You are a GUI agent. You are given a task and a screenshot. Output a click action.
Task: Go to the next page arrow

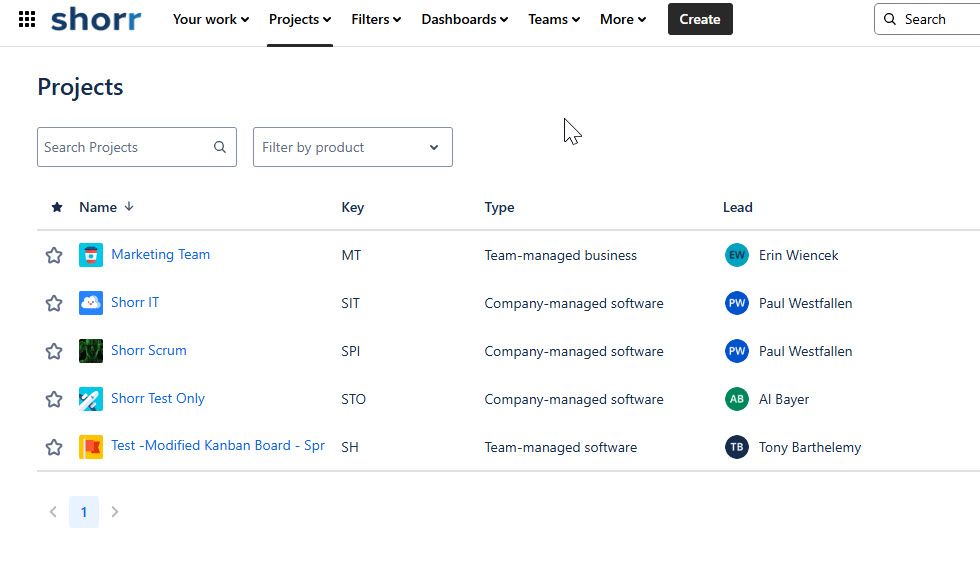114,512
